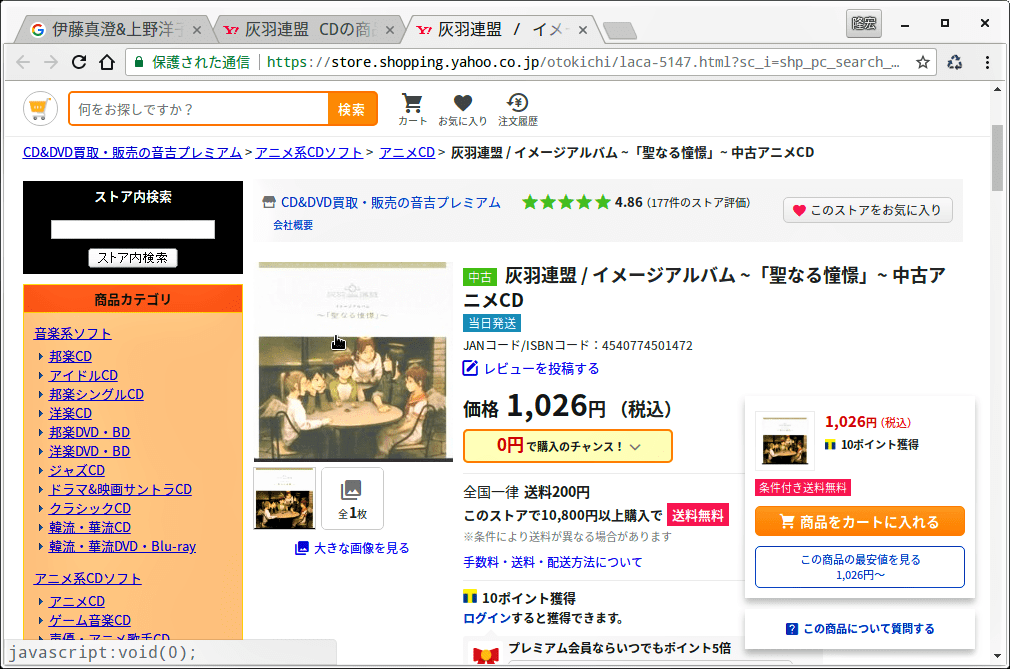The width and height of the screenshot is (1010, 669).
Task: Expand the アイドルCD category arrow
Action: pyautogui.click(x=41, y=375)
